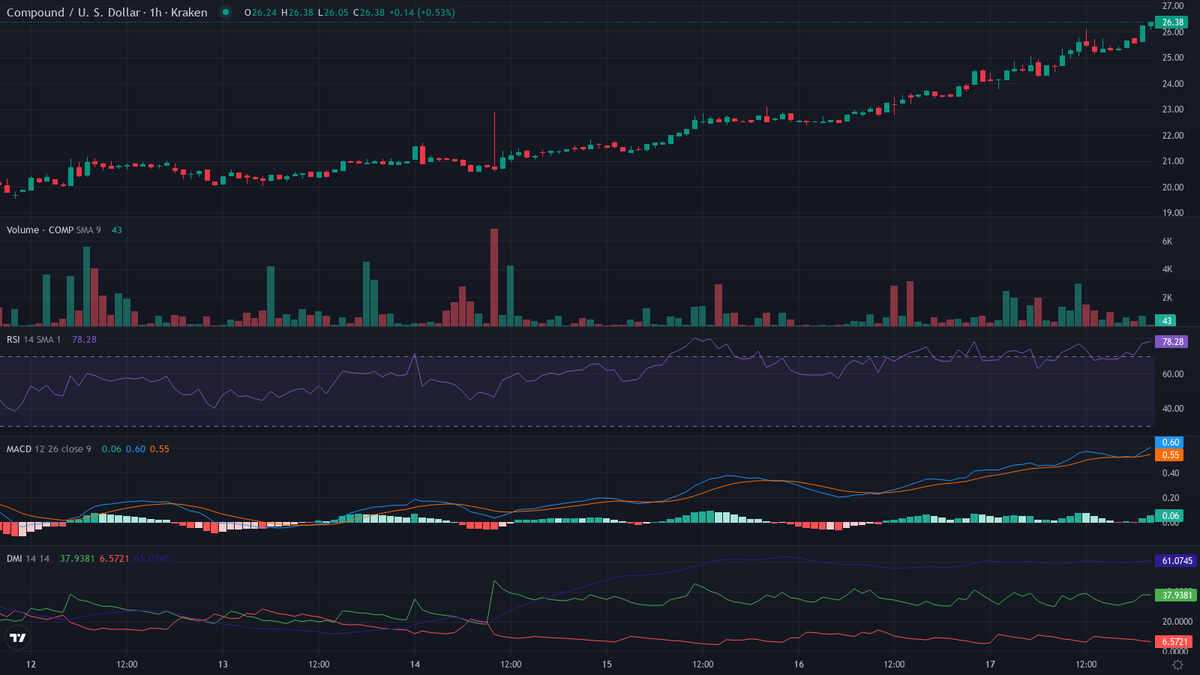Select the DMI 14 14 legend label

30,558
